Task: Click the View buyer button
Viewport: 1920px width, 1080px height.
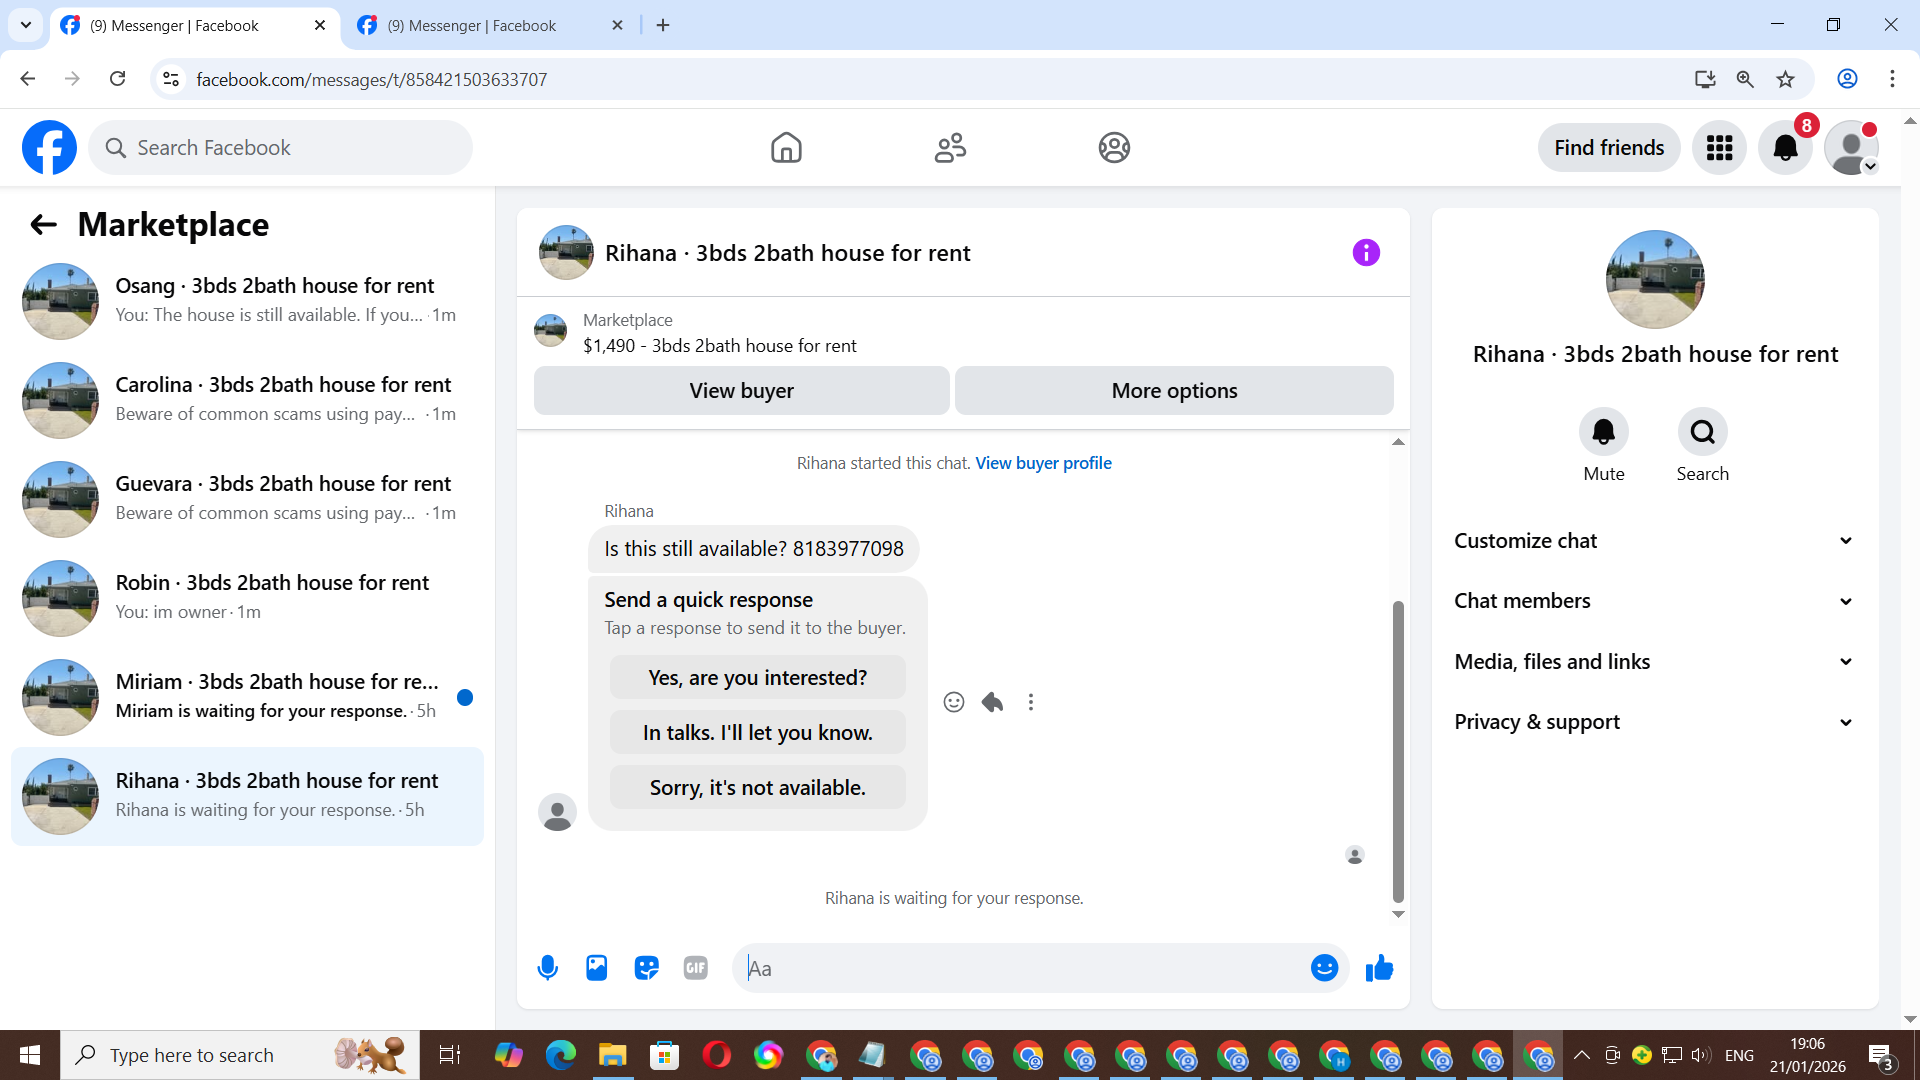Action: [741, 391]
